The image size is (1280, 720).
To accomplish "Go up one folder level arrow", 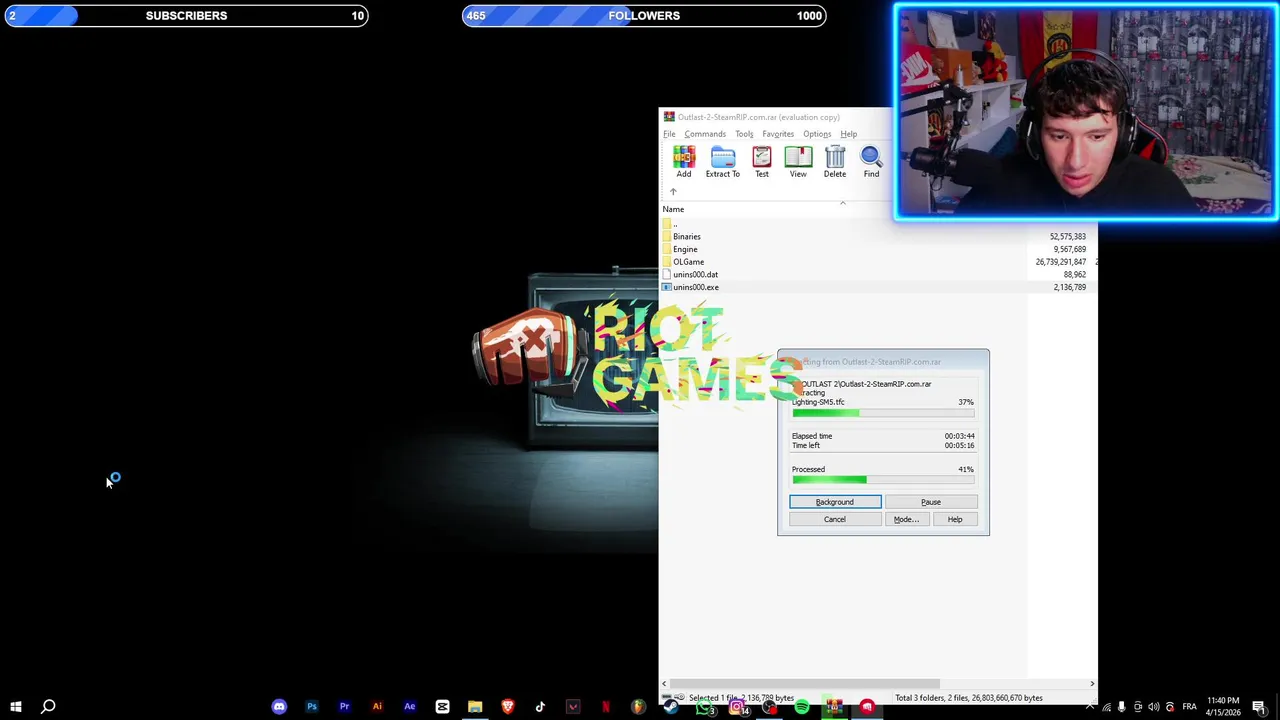I will pos(673,192).
